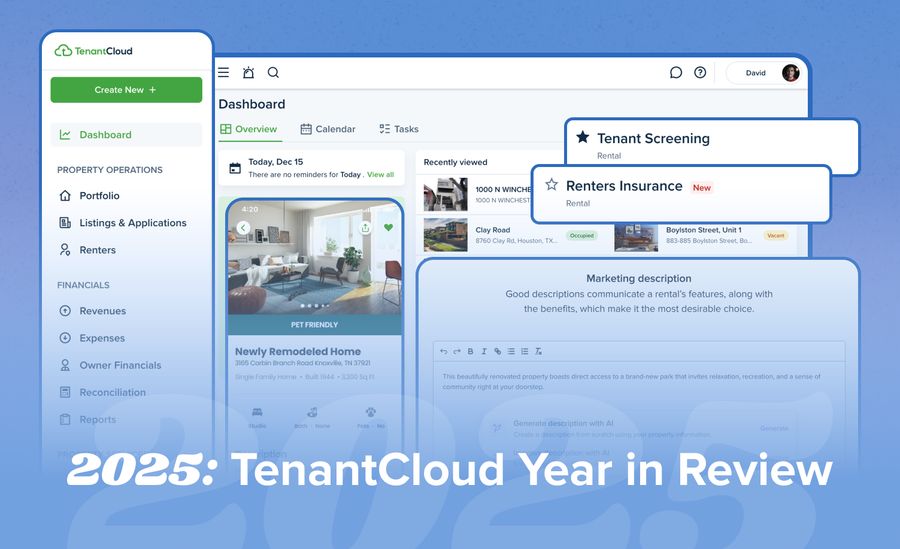Open the Clay Road property thumbnail
Screen dimensions: 900x549
[x=445, y=234]
